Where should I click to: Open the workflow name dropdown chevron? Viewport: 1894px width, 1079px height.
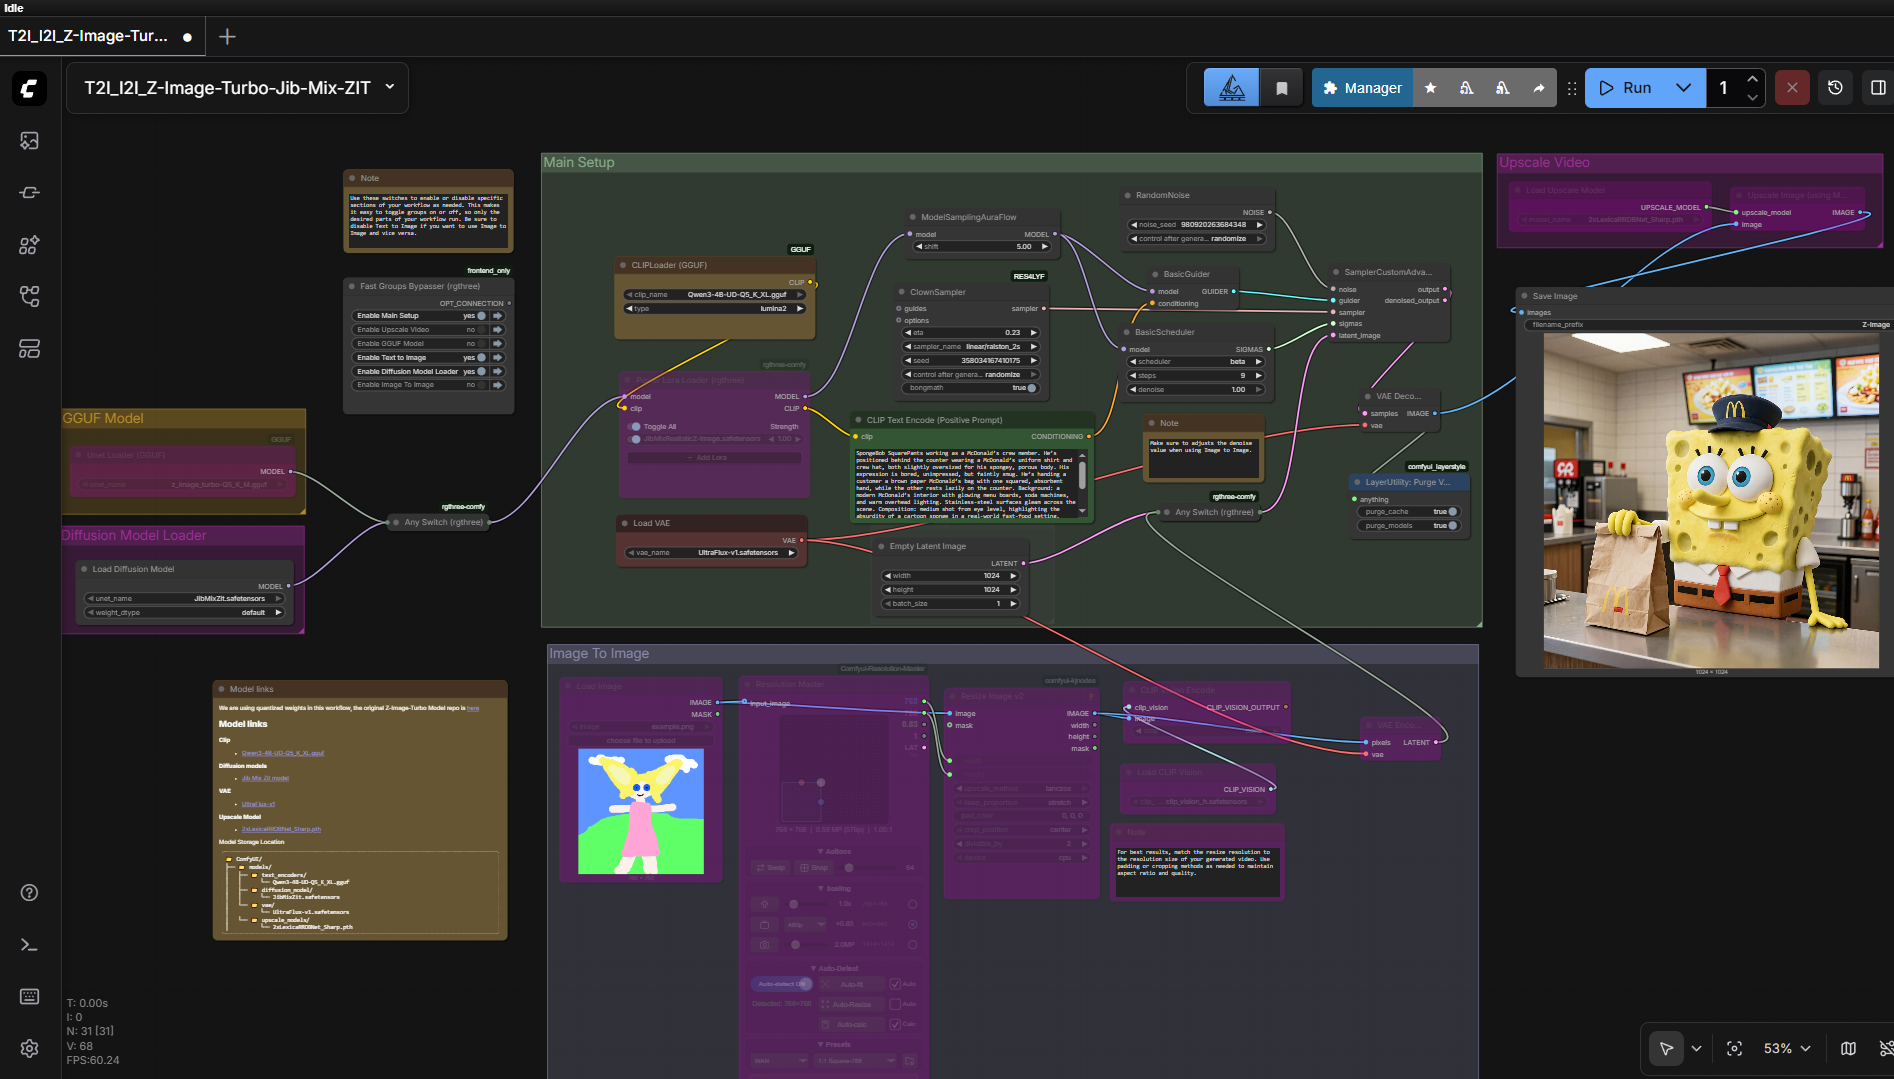tap(390, 87)
